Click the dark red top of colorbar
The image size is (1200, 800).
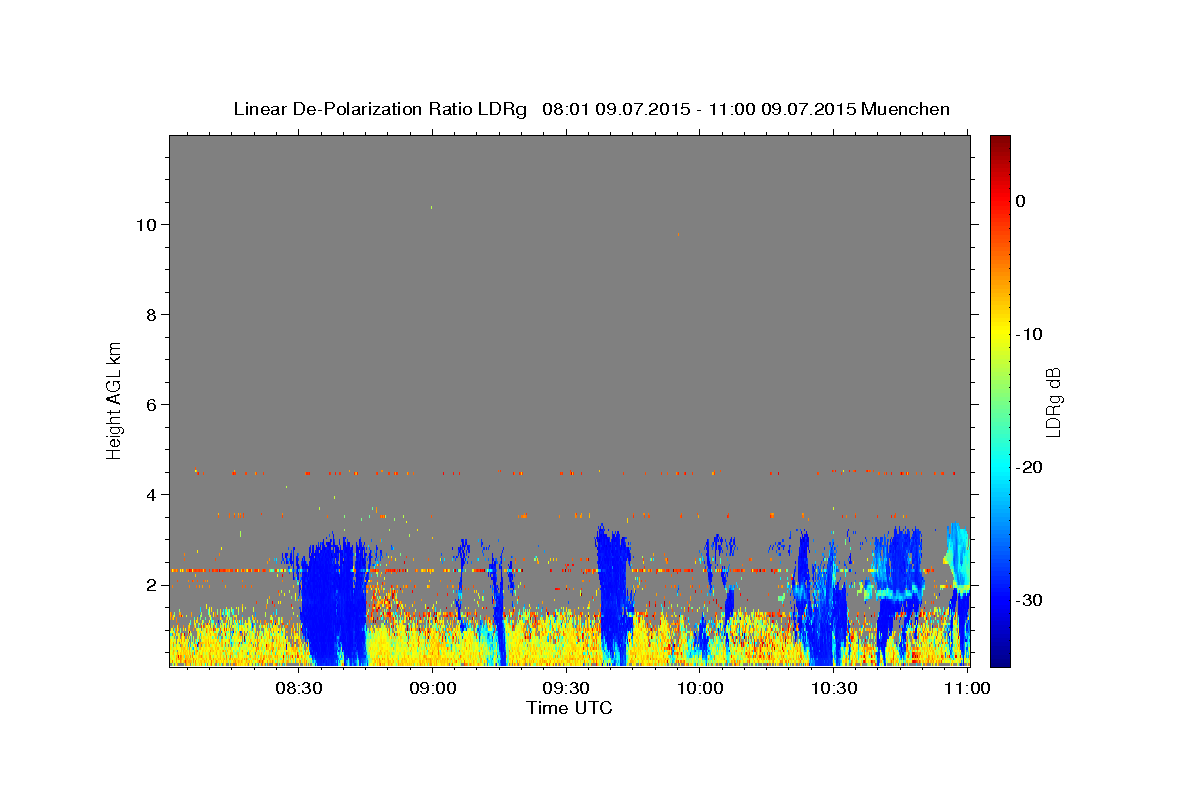1000,145
